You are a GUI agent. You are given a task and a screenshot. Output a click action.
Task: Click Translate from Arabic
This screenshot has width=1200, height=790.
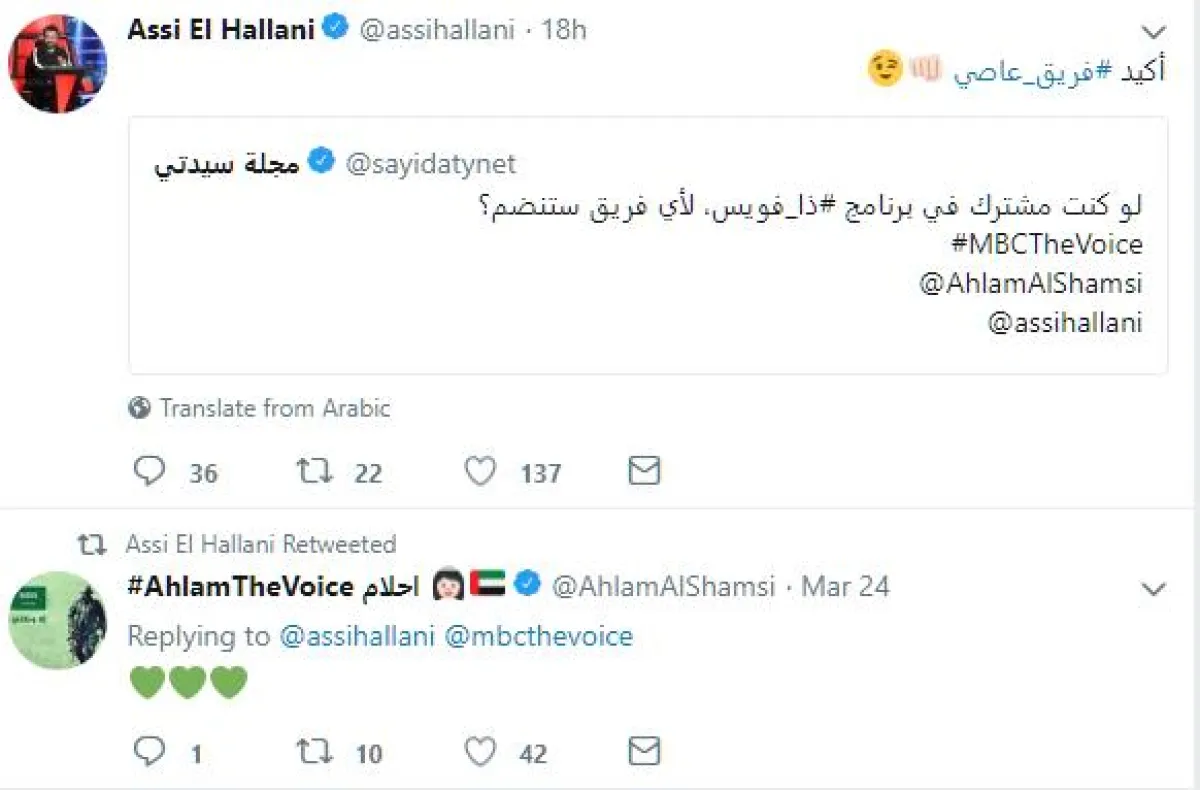tap(274, 408)
